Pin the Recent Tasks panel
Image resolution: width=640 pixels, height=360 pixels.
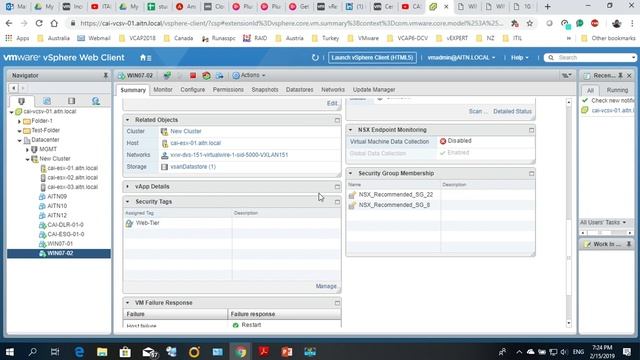[620, 76]
